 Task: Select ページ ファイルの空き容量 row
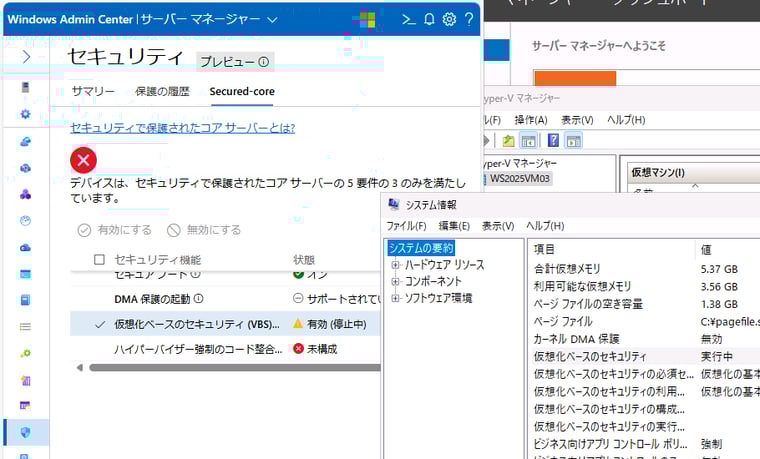click(x=646, y=304)
